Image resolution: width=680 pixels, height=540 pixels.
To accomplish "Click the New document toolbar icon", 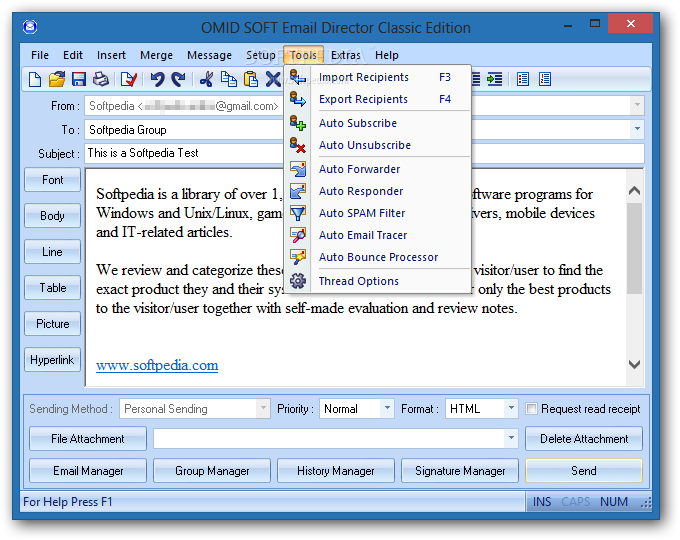I will (x=35, y=79).
